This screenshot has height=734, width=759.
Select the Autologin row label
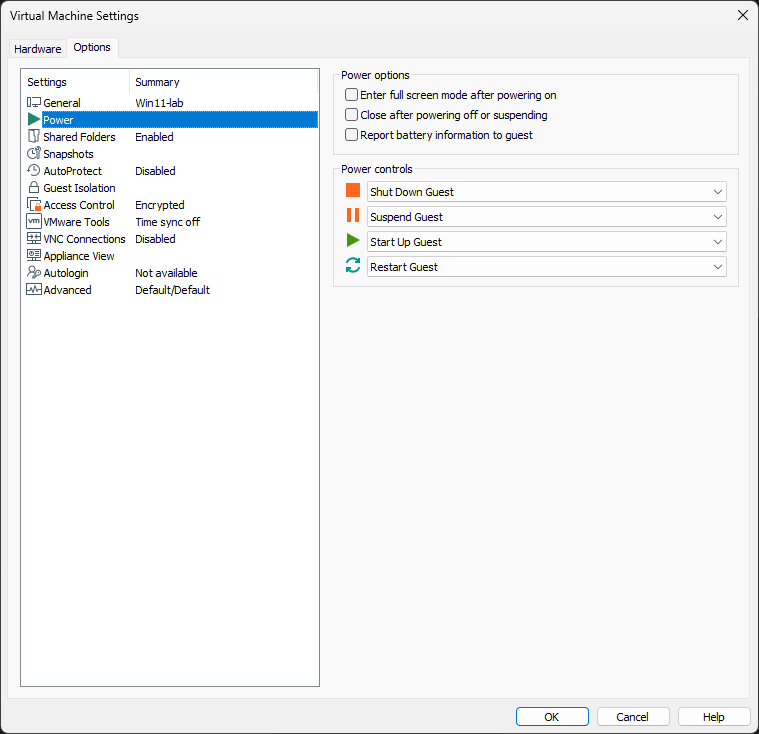(x=66, y=273)
